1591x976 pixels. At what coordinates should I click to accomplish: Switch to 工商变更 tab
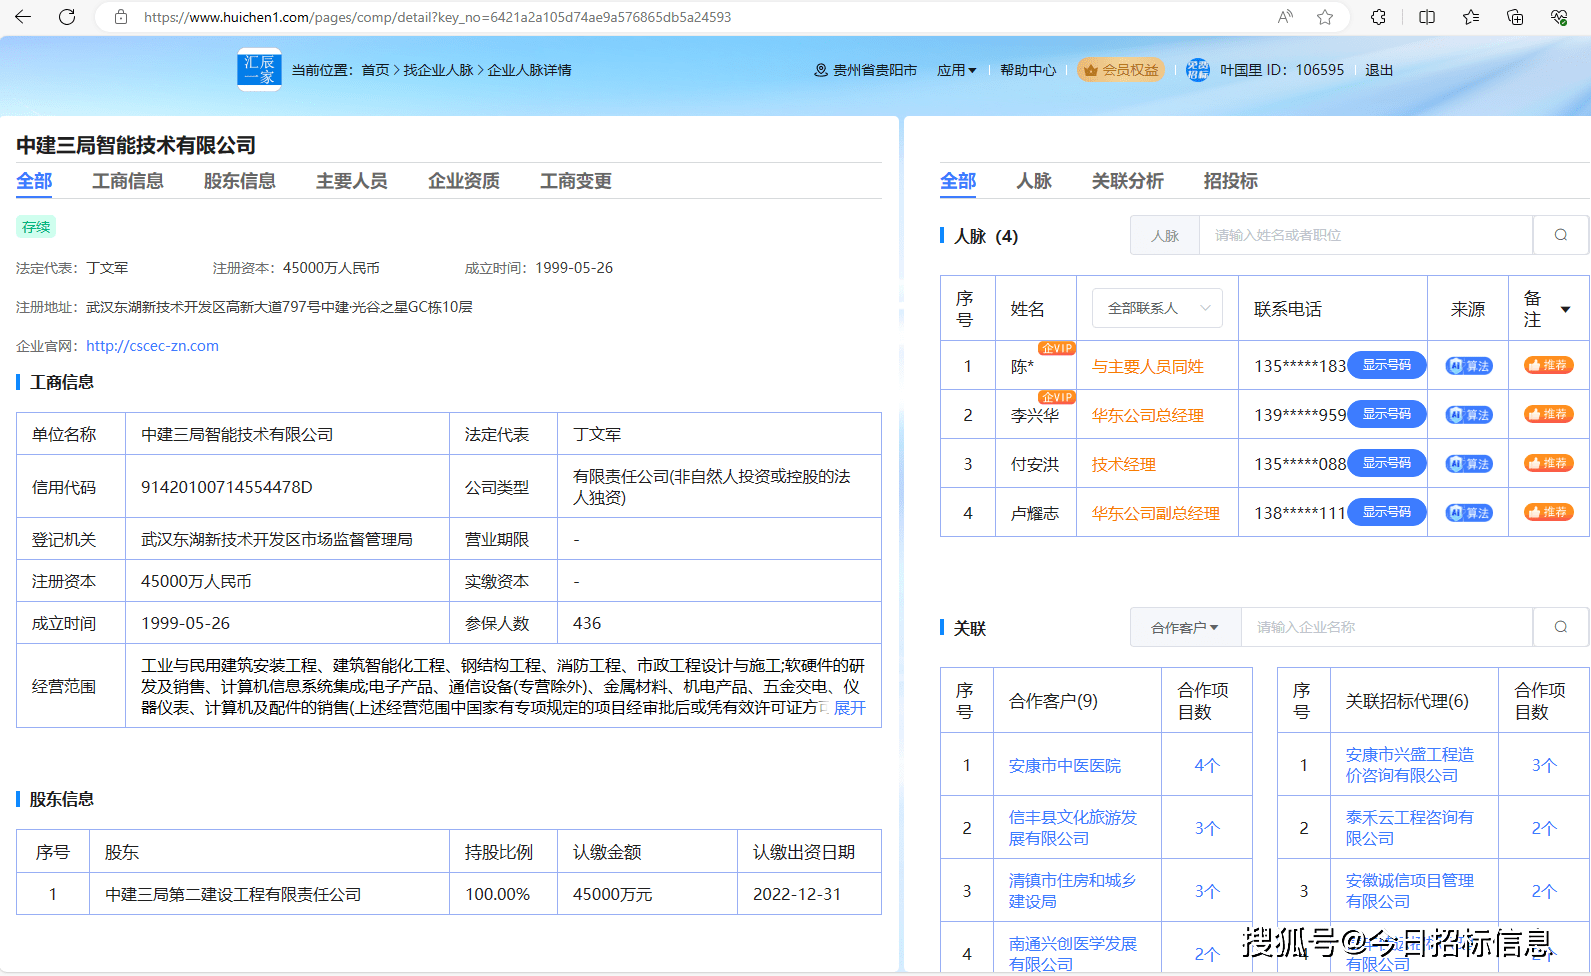pos(576,181)
